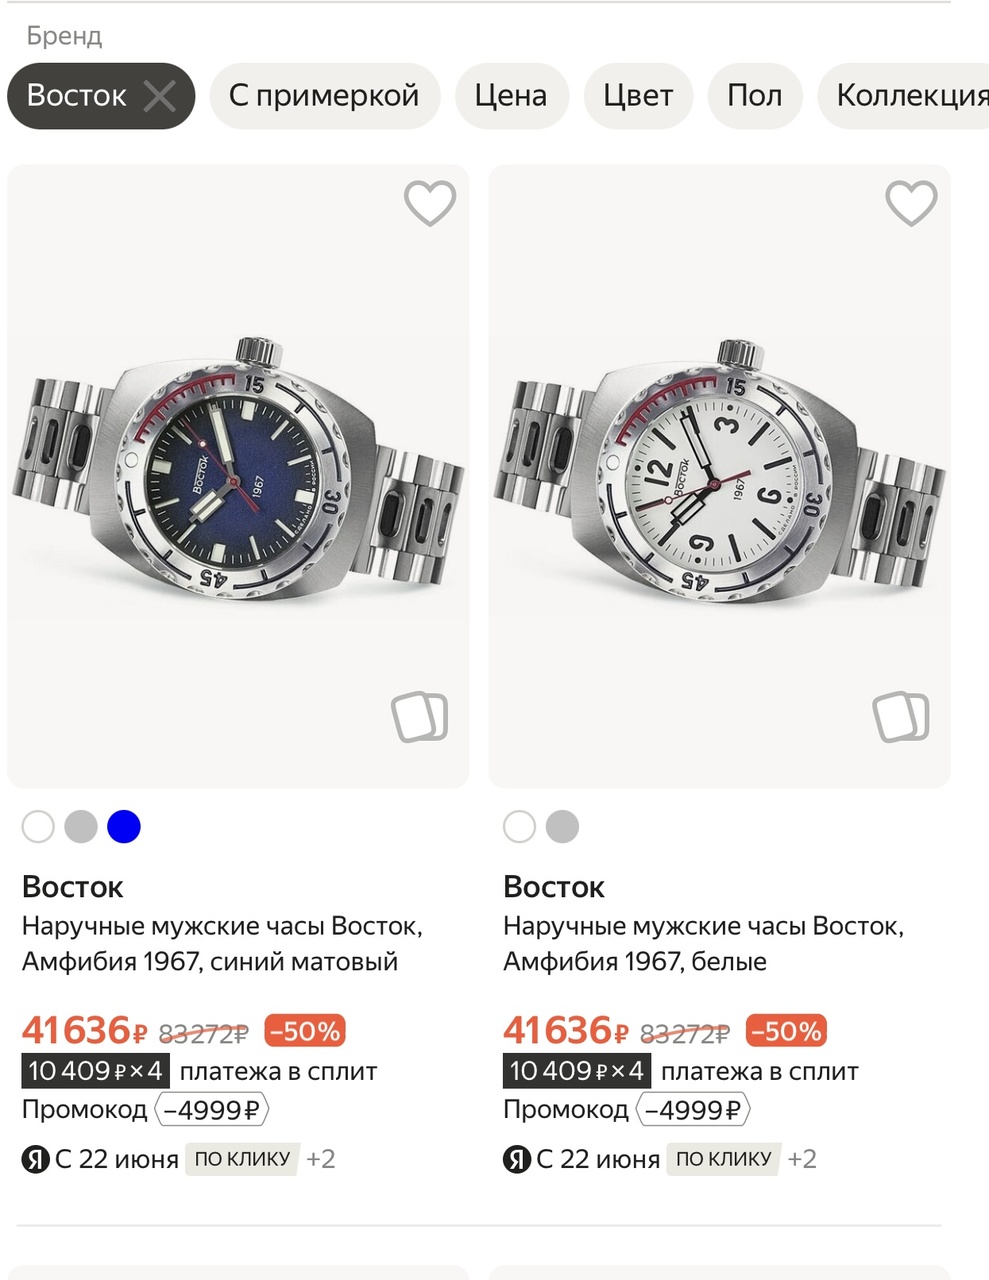Tap ПО КЛИКУ delivery badge on second product

(x=724, y=1160)
